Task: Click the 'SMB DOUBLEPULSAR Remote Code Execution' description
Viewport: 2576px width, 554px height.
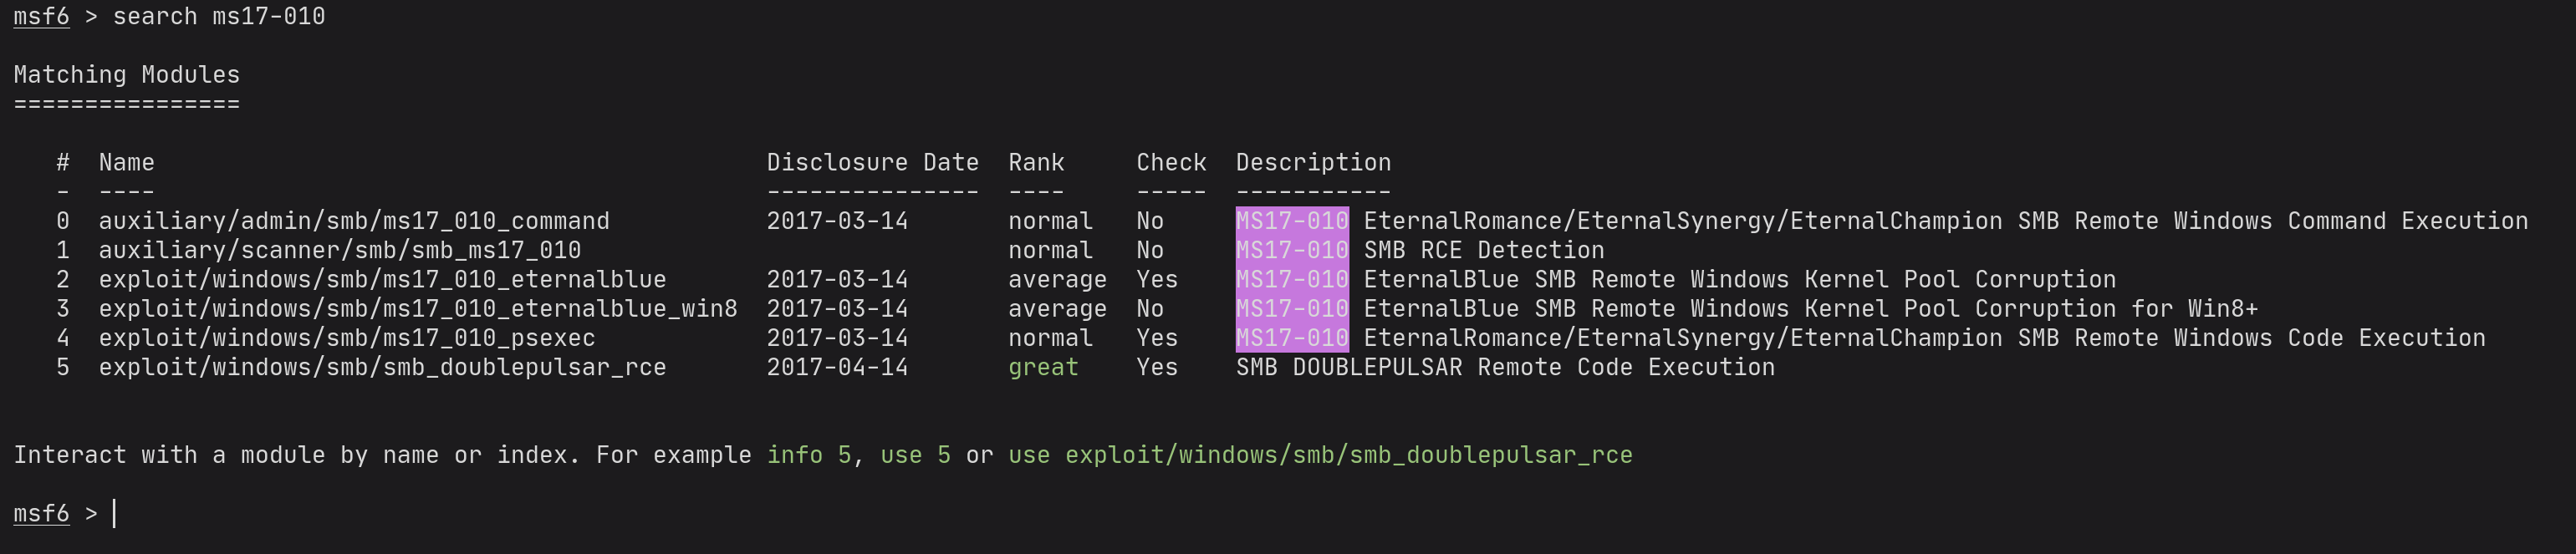Action: [x=1504, y=367]
